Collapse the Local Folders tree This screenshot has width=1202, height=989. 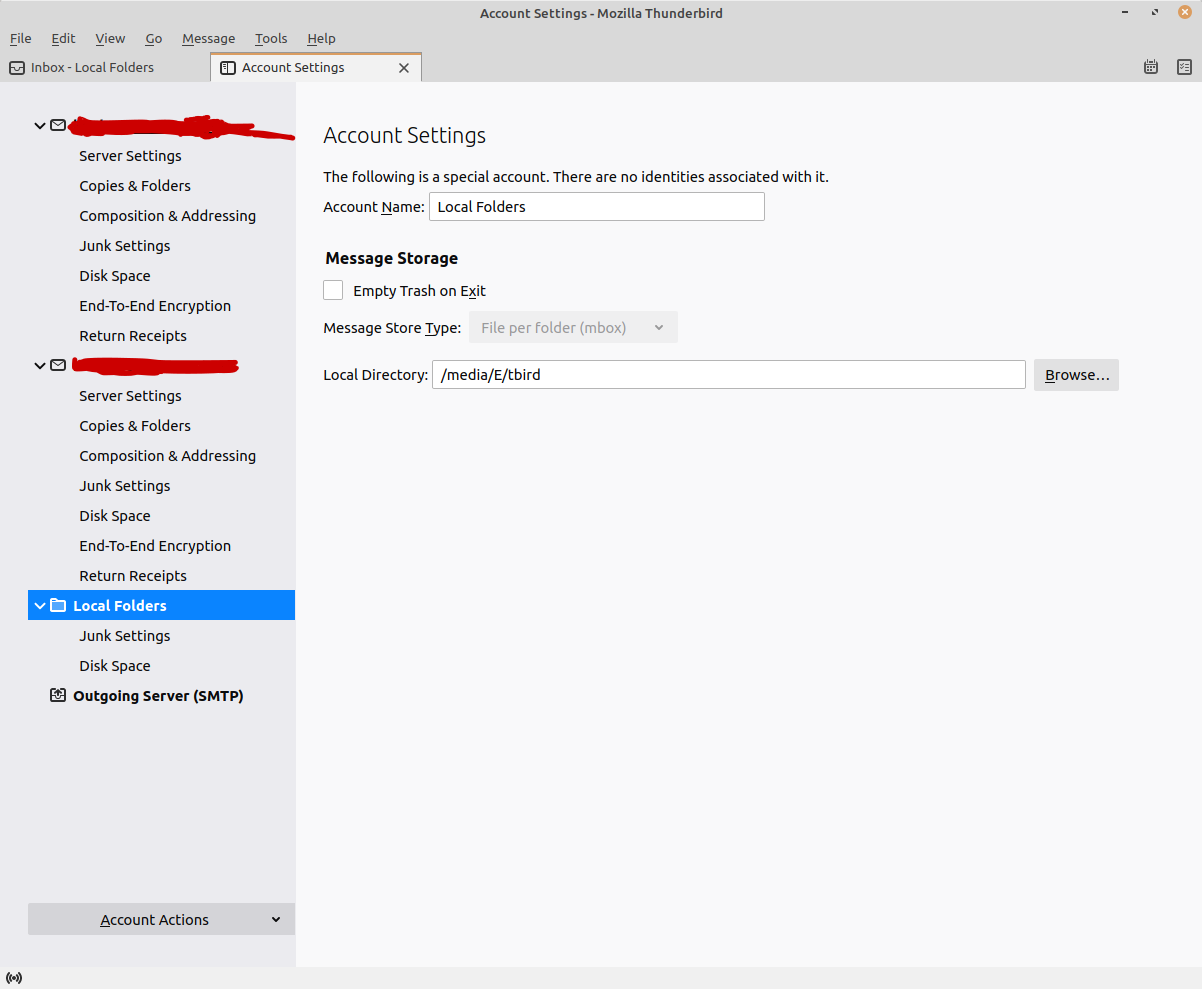(x=40, y=606)
